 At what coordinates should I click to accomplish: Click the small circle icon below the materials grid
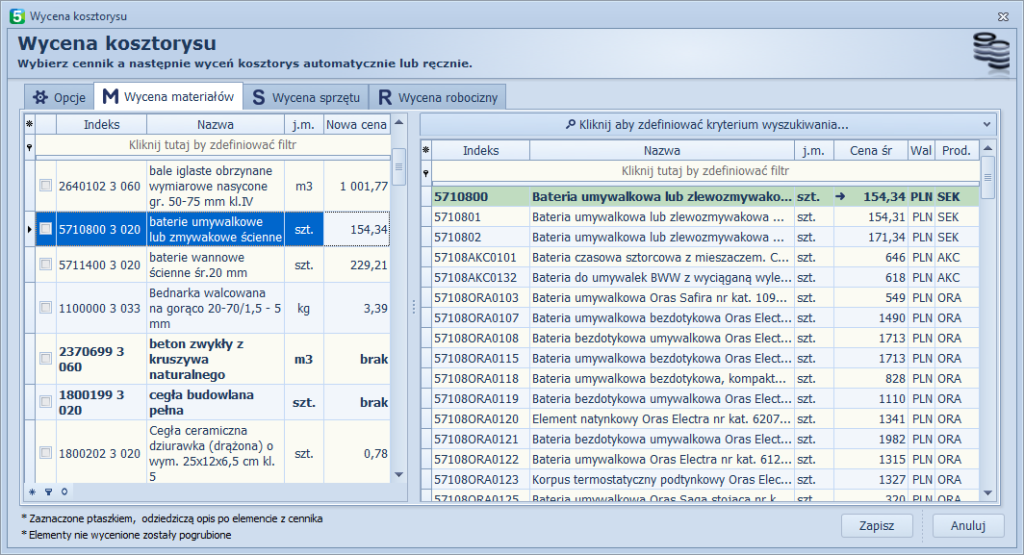64,492
